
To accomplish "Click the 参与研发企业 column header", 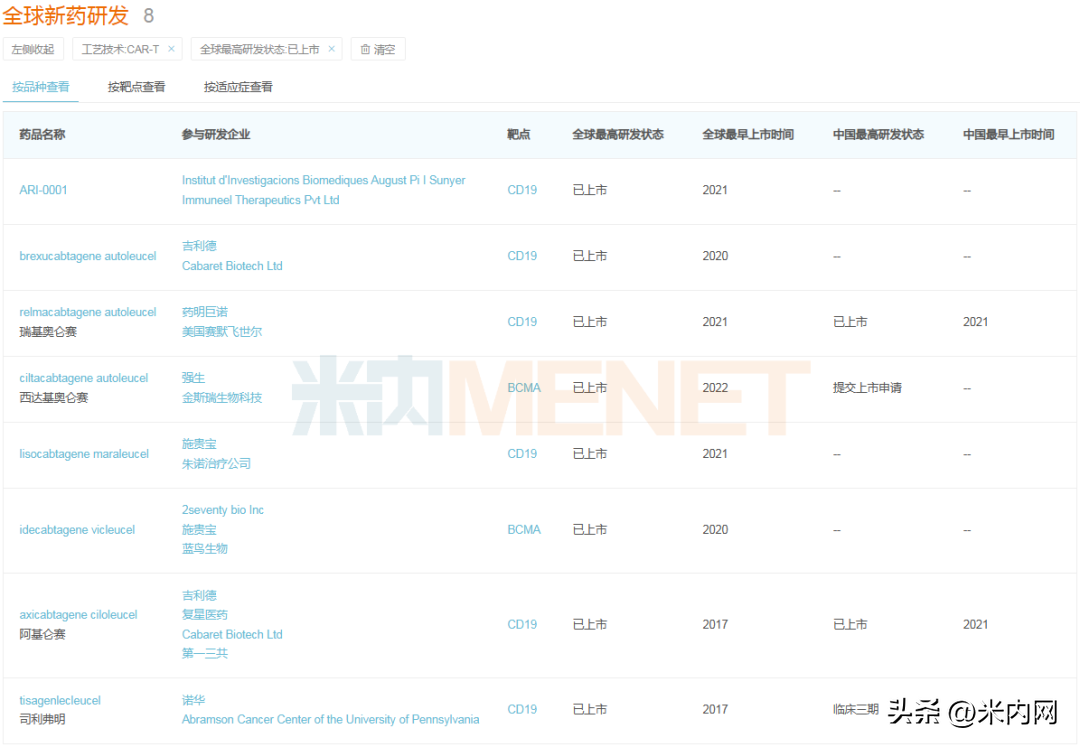I will point(216,134).
